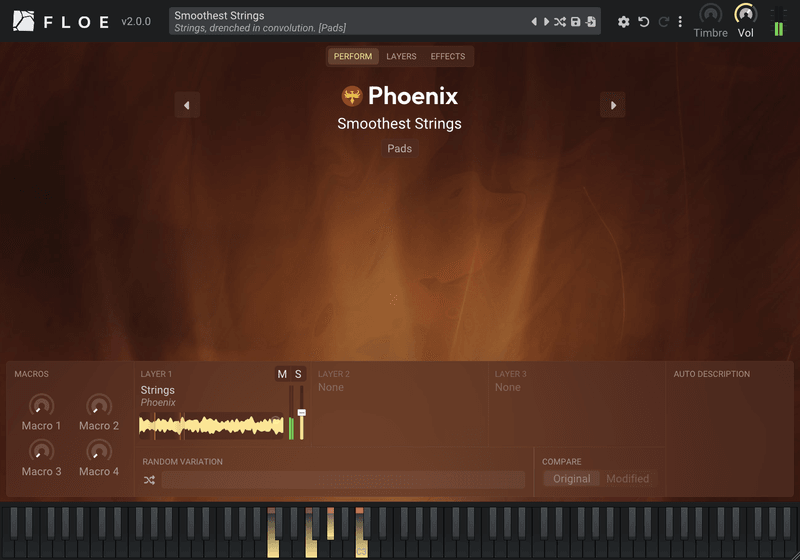Switch to the Perform tab

pyautogui.click(x=353, y=56)
